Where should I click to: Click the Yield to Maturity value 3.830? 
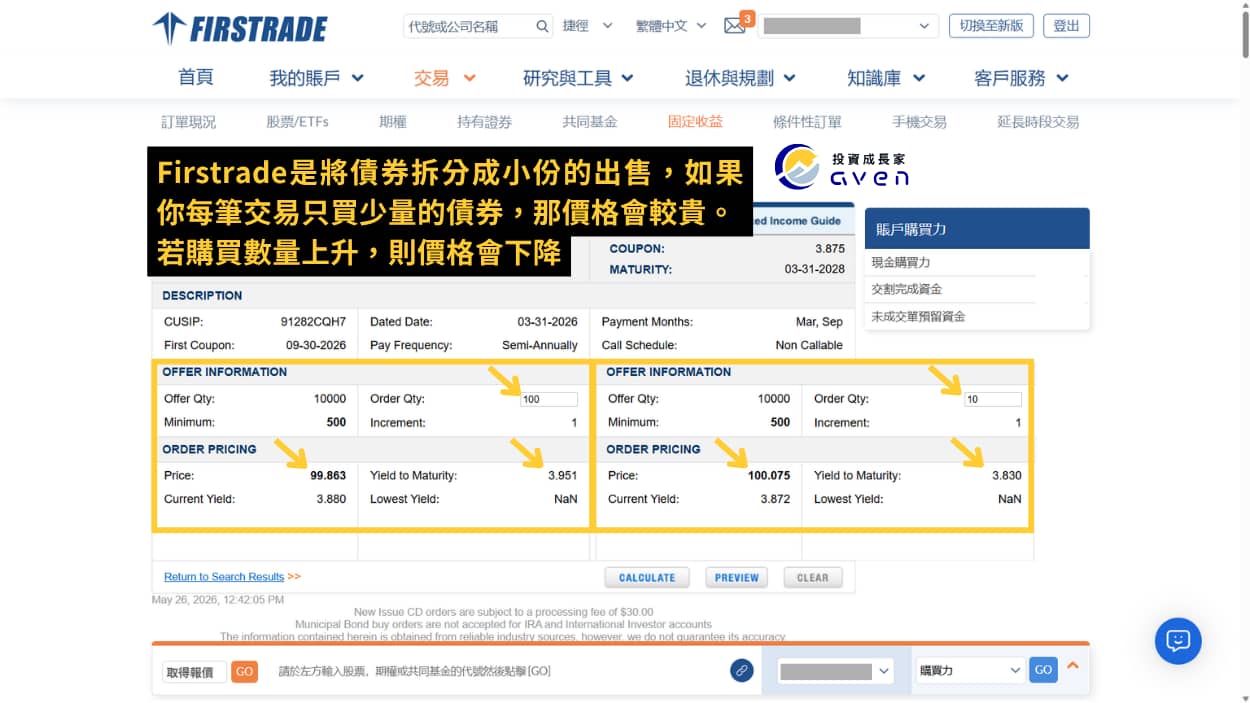[1007, 476]
